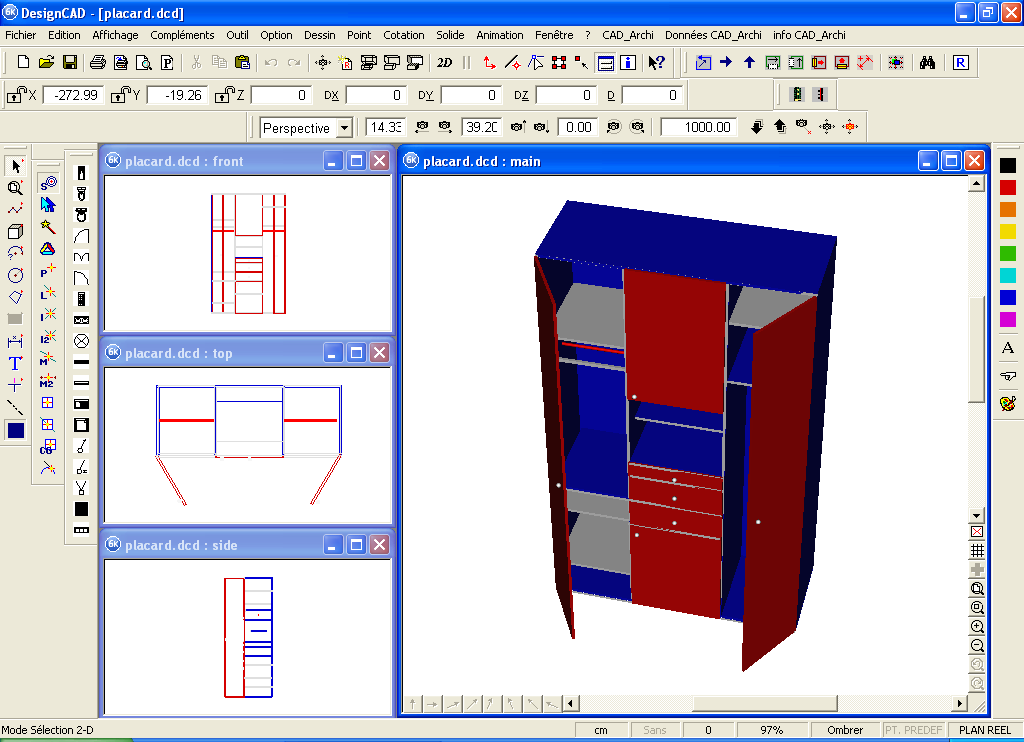Click the 97% zoom level button
The image size is (1024, 742).
point(770,730)
